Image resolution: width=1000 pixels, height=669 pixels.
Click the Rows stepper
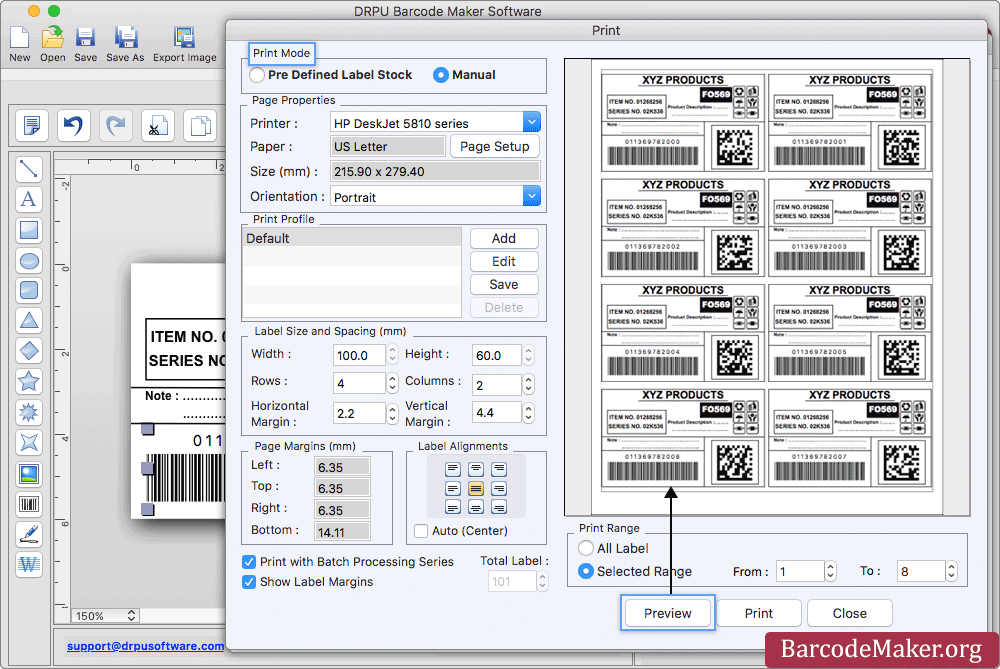coord(393,383)
